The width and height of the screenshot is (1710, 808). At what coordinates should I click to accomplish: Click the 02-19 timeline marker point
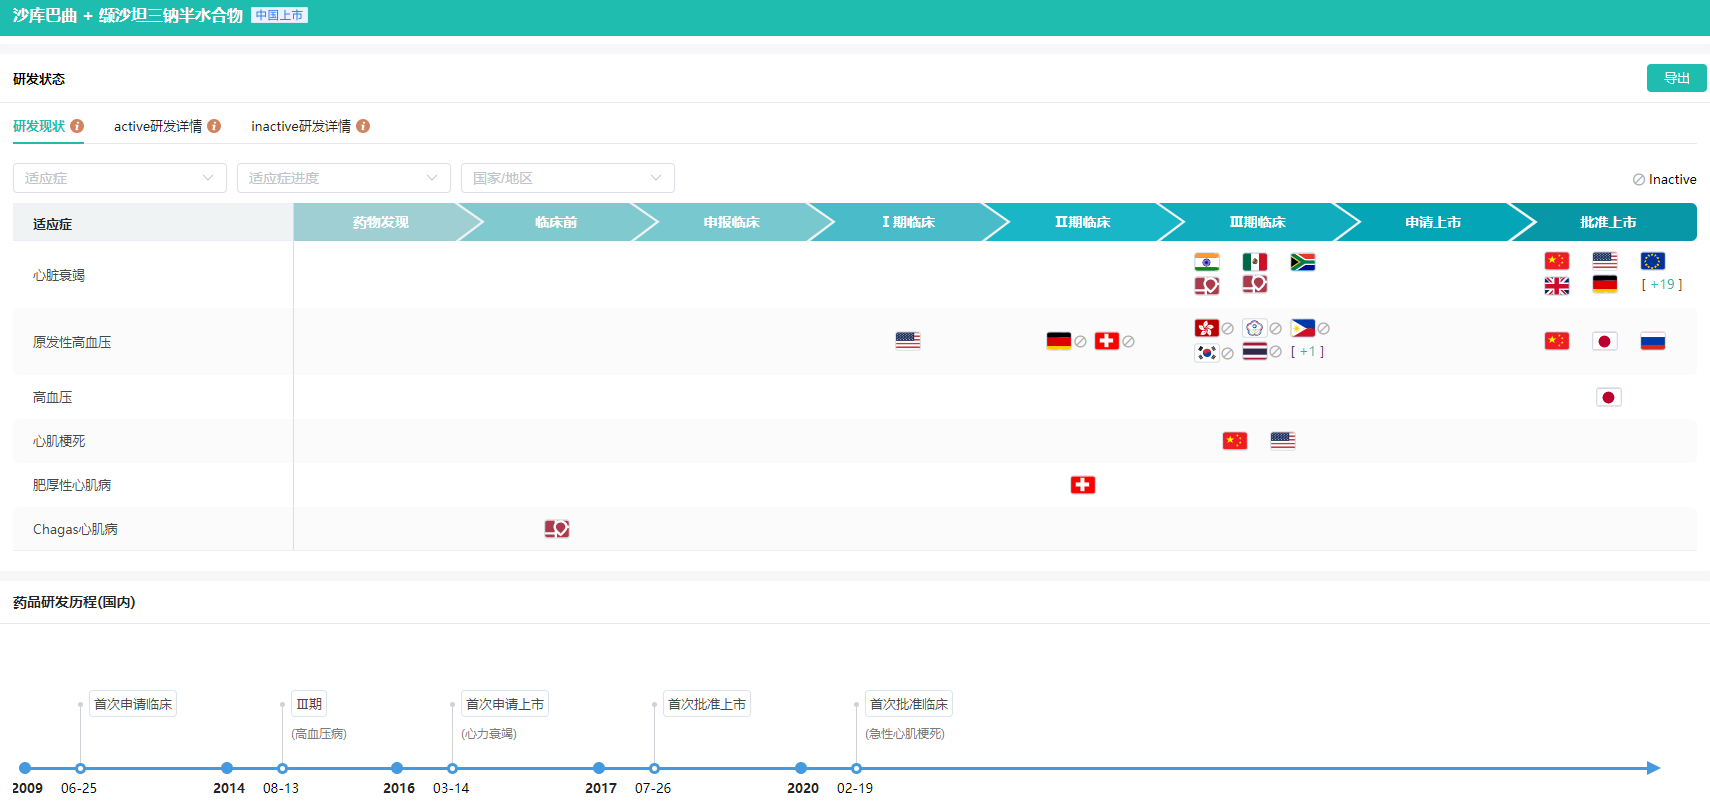click(856, 768)
